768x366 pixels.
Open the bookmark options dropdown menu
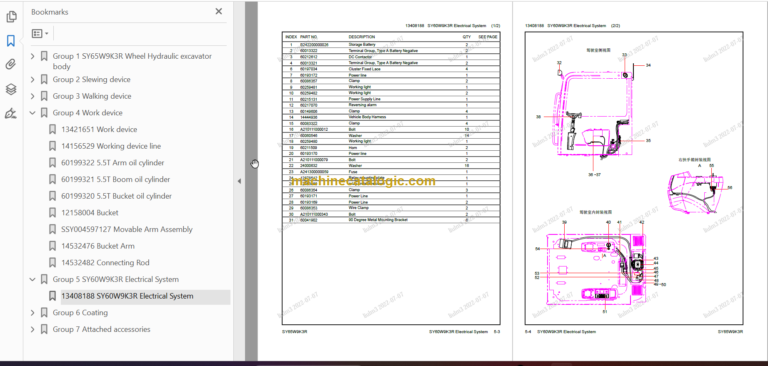[x=40, y=33]
